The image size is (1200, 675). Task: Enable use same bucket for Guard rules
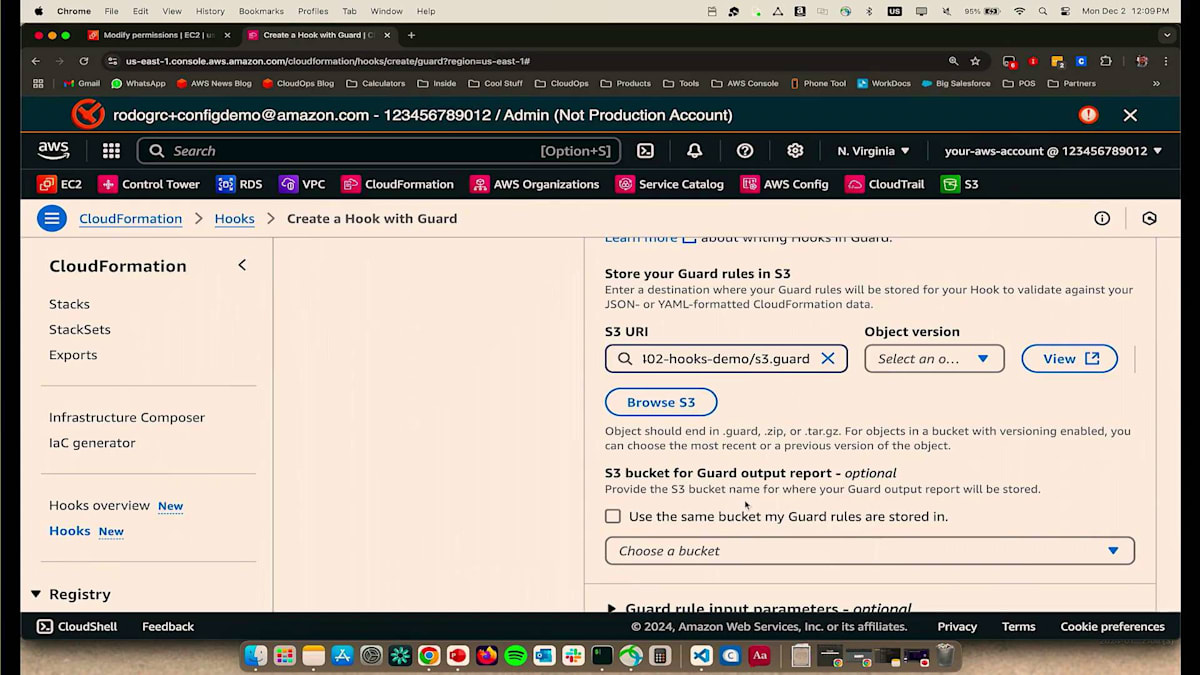tap(613, 517)
